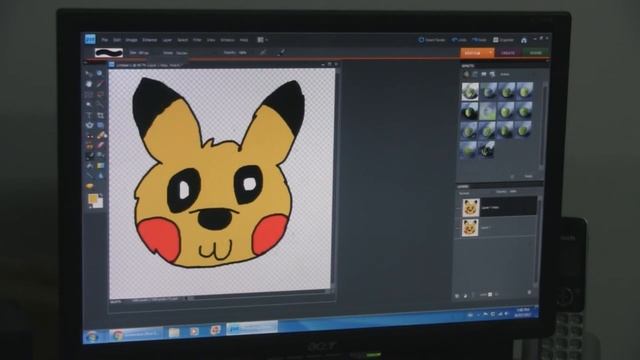Select the Zoom tool in toolbox
This screenshot has width=640, height=360.
[100, 73]
